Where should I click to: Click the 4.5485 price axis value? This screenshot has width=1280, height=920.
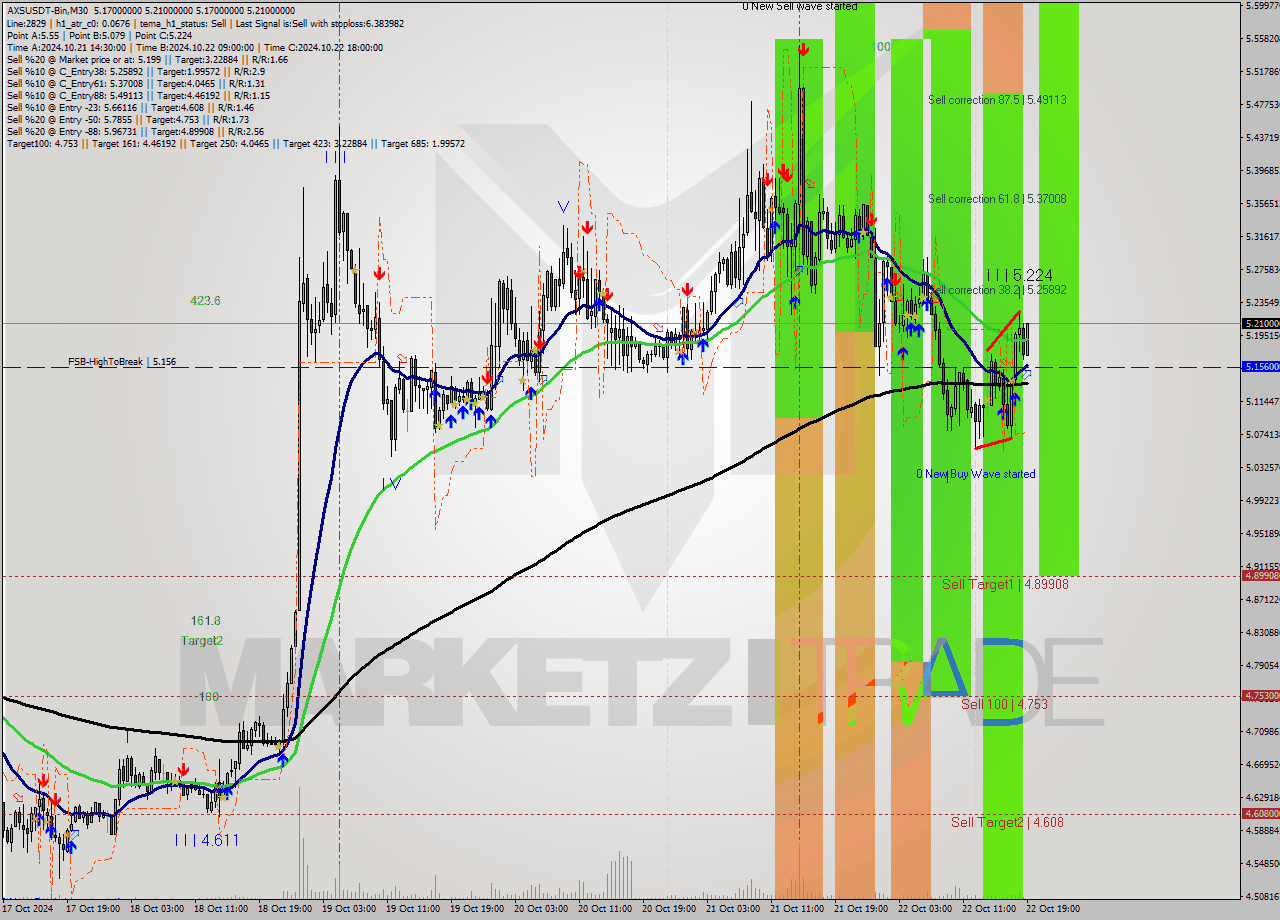point(1261,863)
